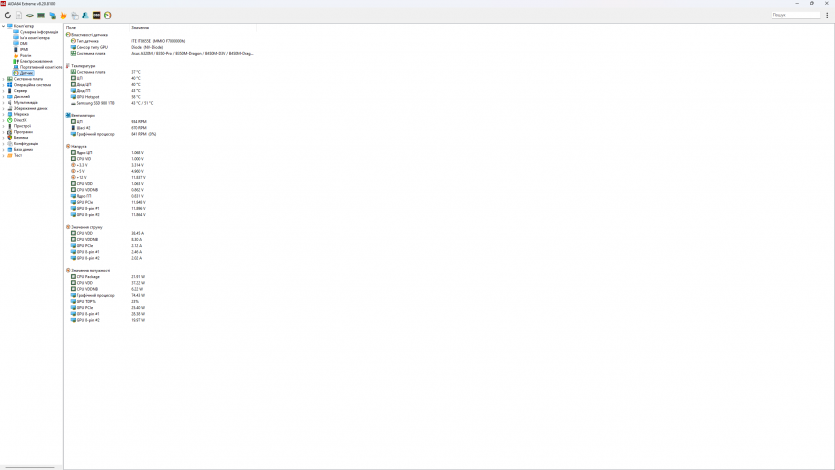Viewport: 835px width, 470px height.
Task: Click the memory chip toolbar icon
Action: pos(41,15)
